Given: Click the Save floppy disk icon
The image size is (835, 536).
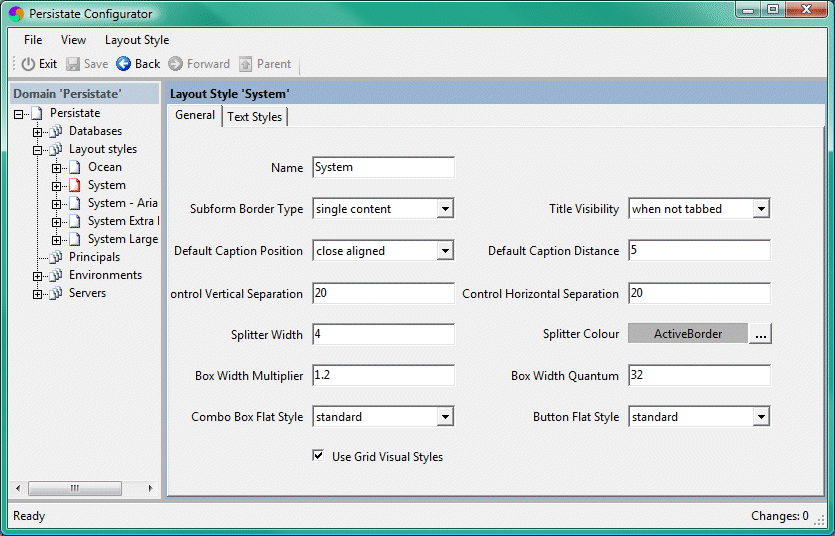Looking at the screenshot, I should coord(73,64).
